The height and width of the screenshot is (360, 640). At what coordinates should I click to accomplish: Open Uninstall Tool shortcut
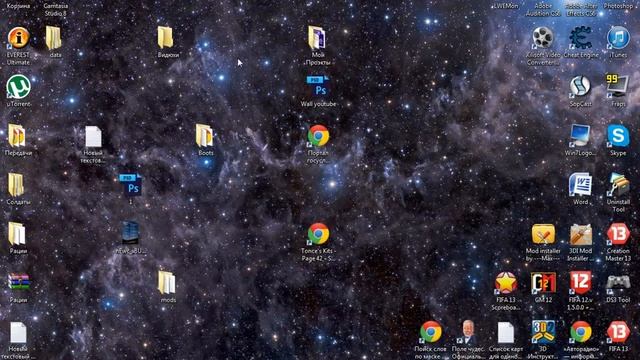(618, 185)
